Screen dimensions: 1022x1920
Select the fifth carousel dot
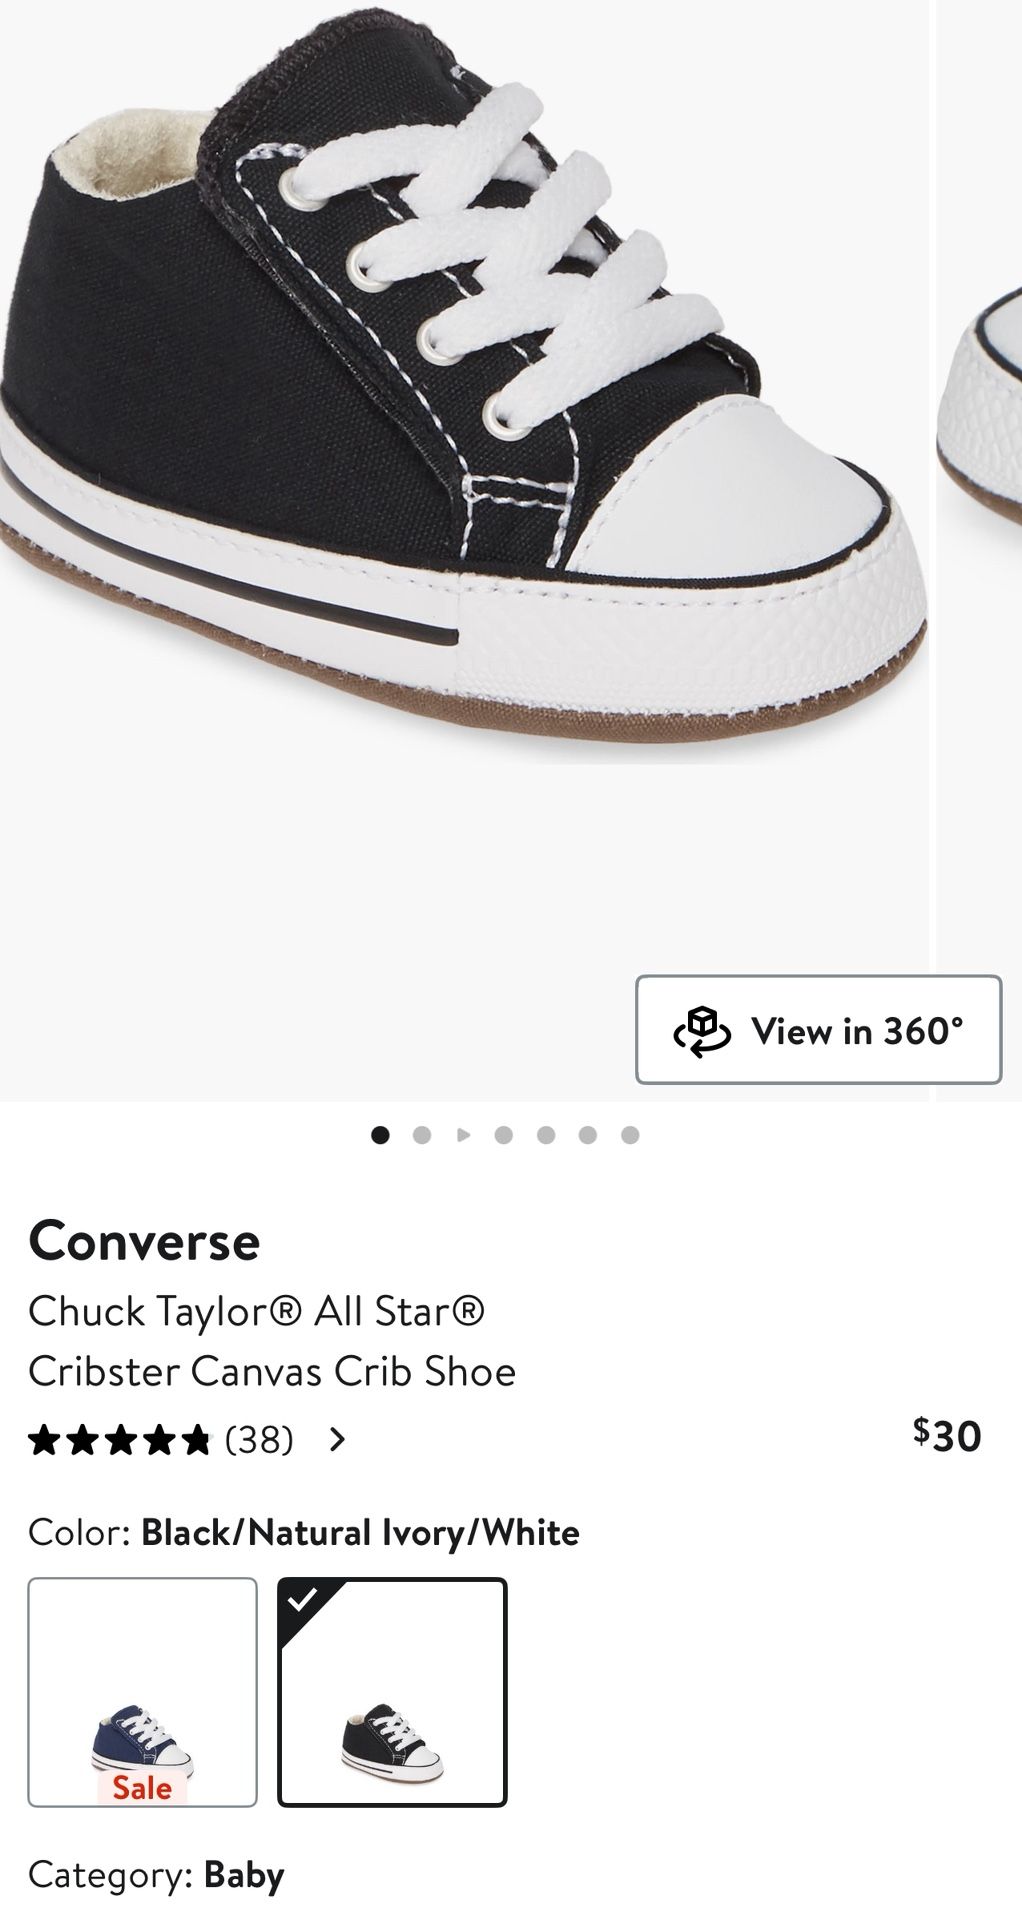546,1135
